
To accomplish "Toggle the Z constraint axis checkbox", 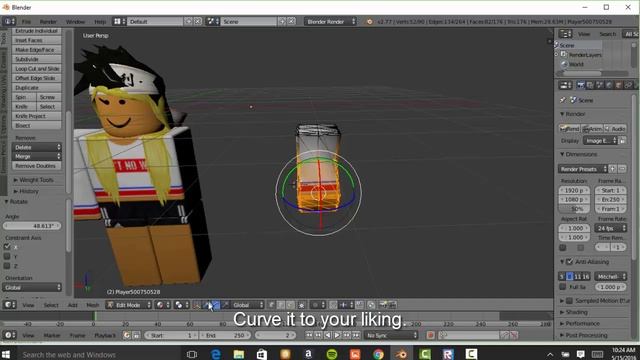I will coord(7,266).
